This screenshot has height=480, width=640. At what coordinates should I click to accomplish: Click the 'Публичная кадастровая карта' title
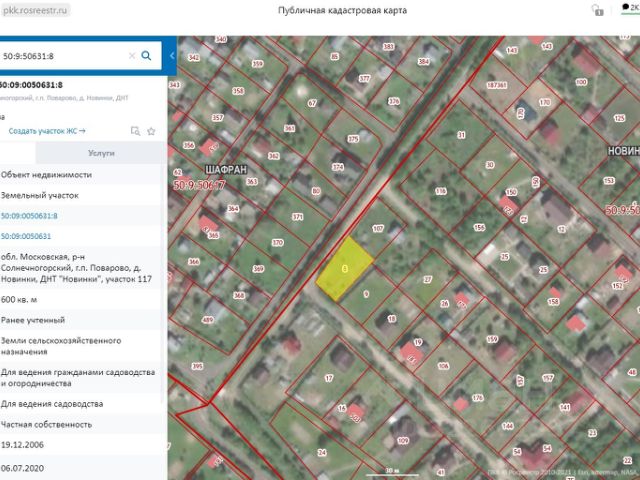coord(342,11)
